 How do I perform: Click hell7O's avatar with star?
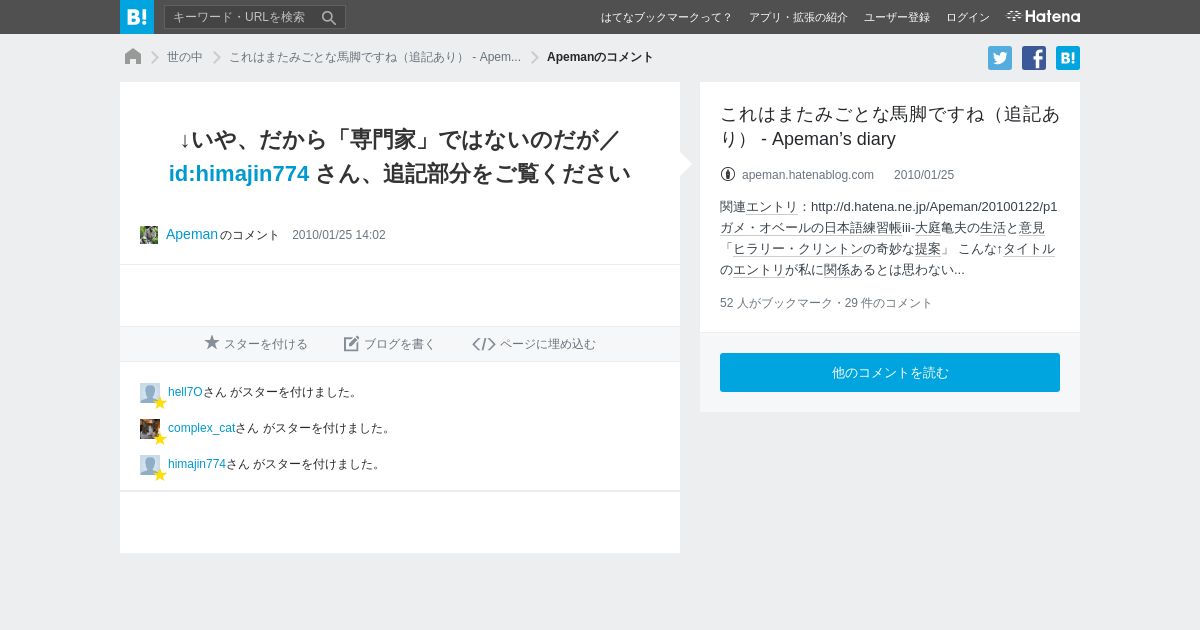tap(151, 394)
